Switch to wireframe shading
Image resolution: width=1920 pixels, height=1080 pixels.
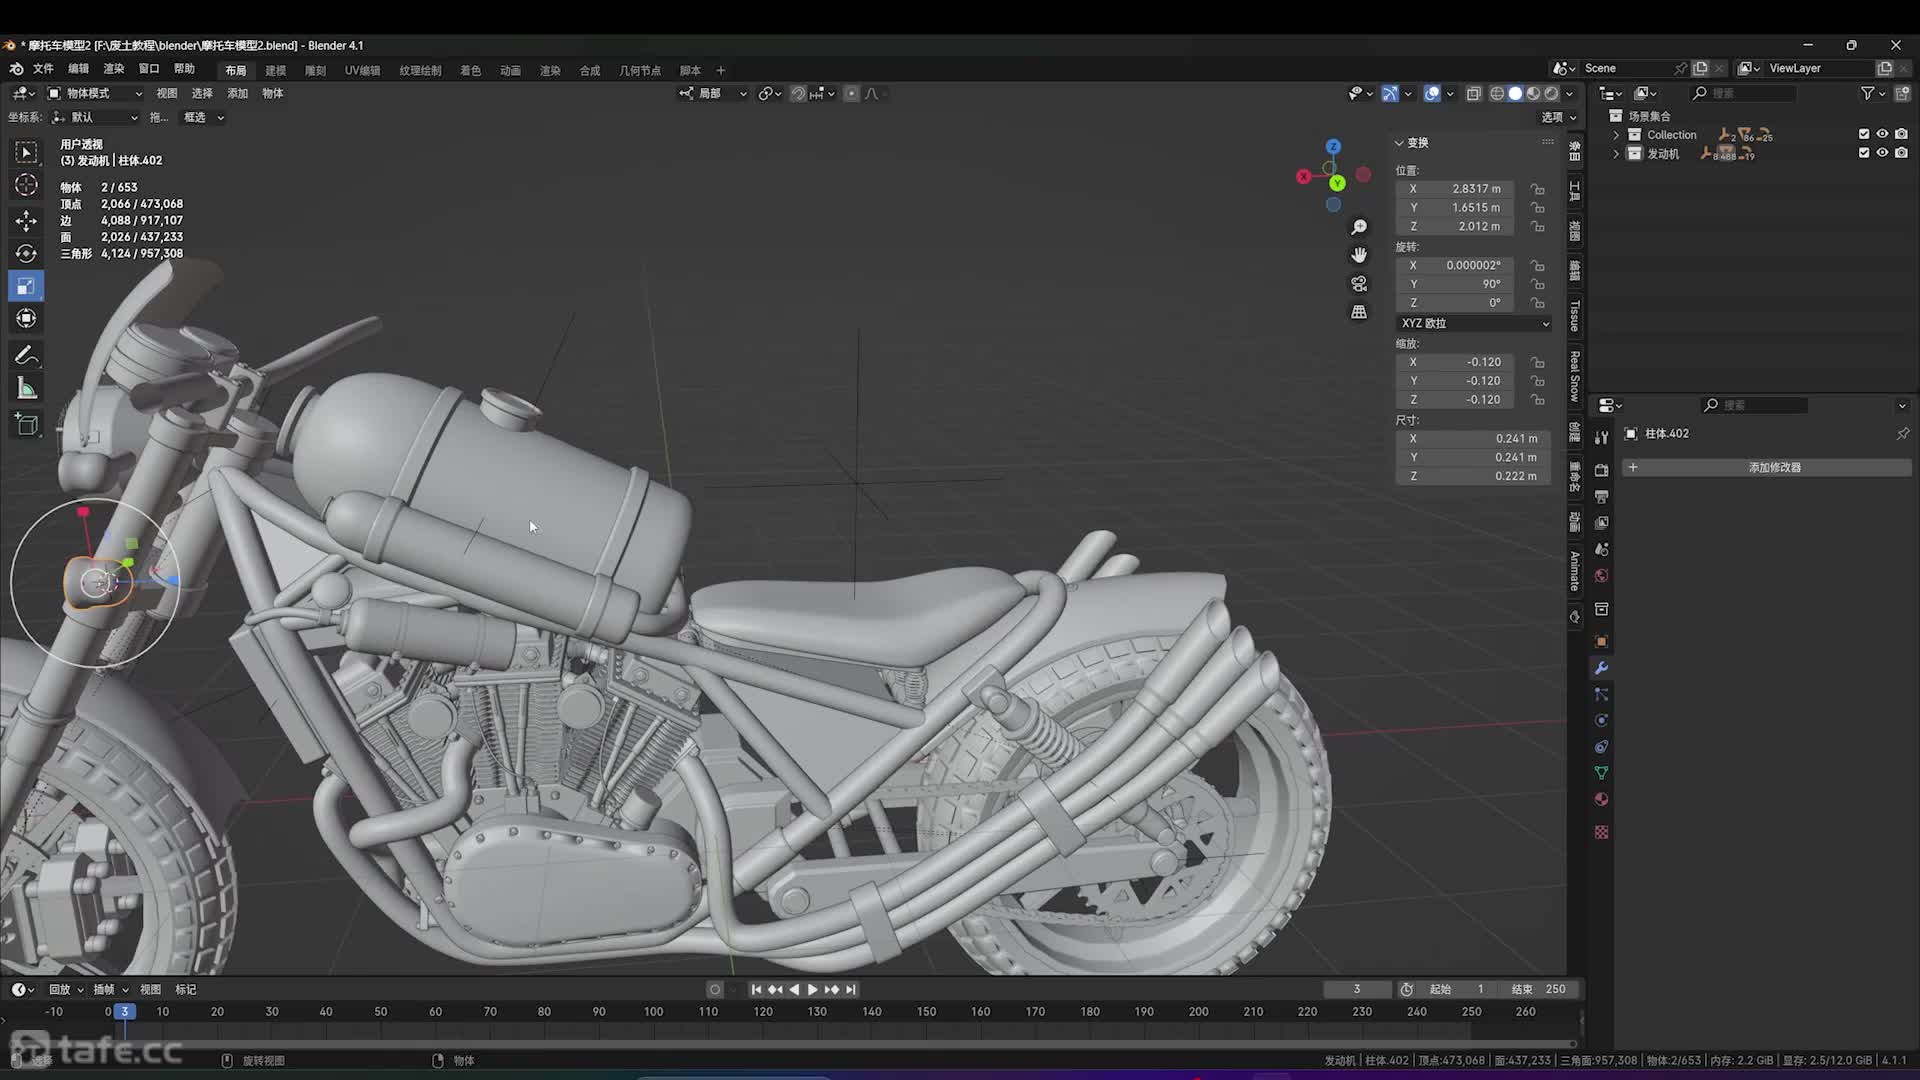click(1497, 93)
